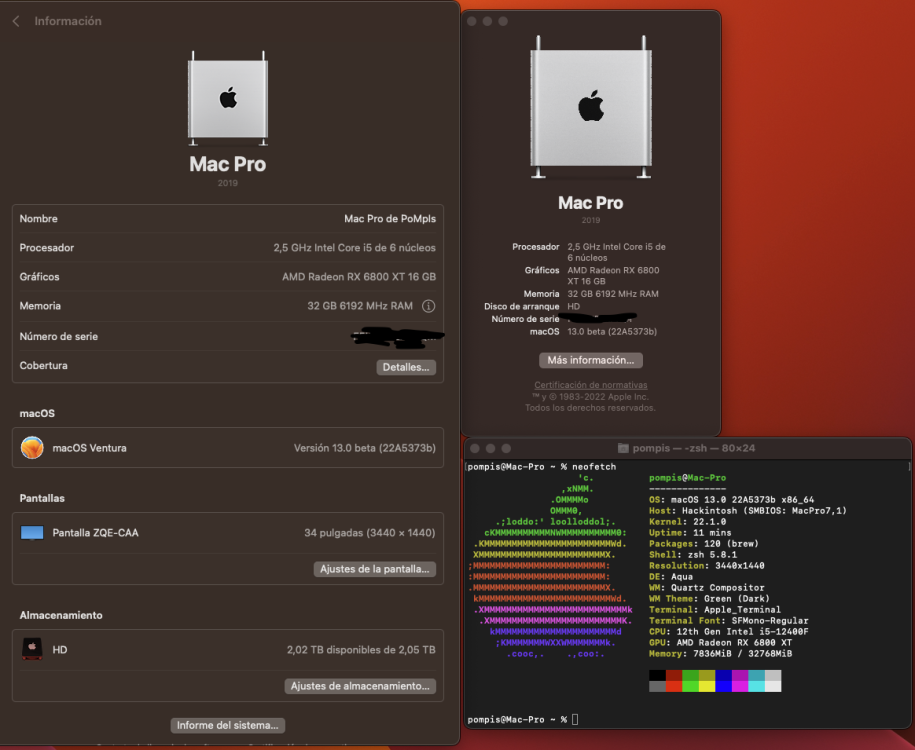Close the Terminal window
Image resolution: width=915 pixels, height=750 pixels.
(x=474, y=448)
